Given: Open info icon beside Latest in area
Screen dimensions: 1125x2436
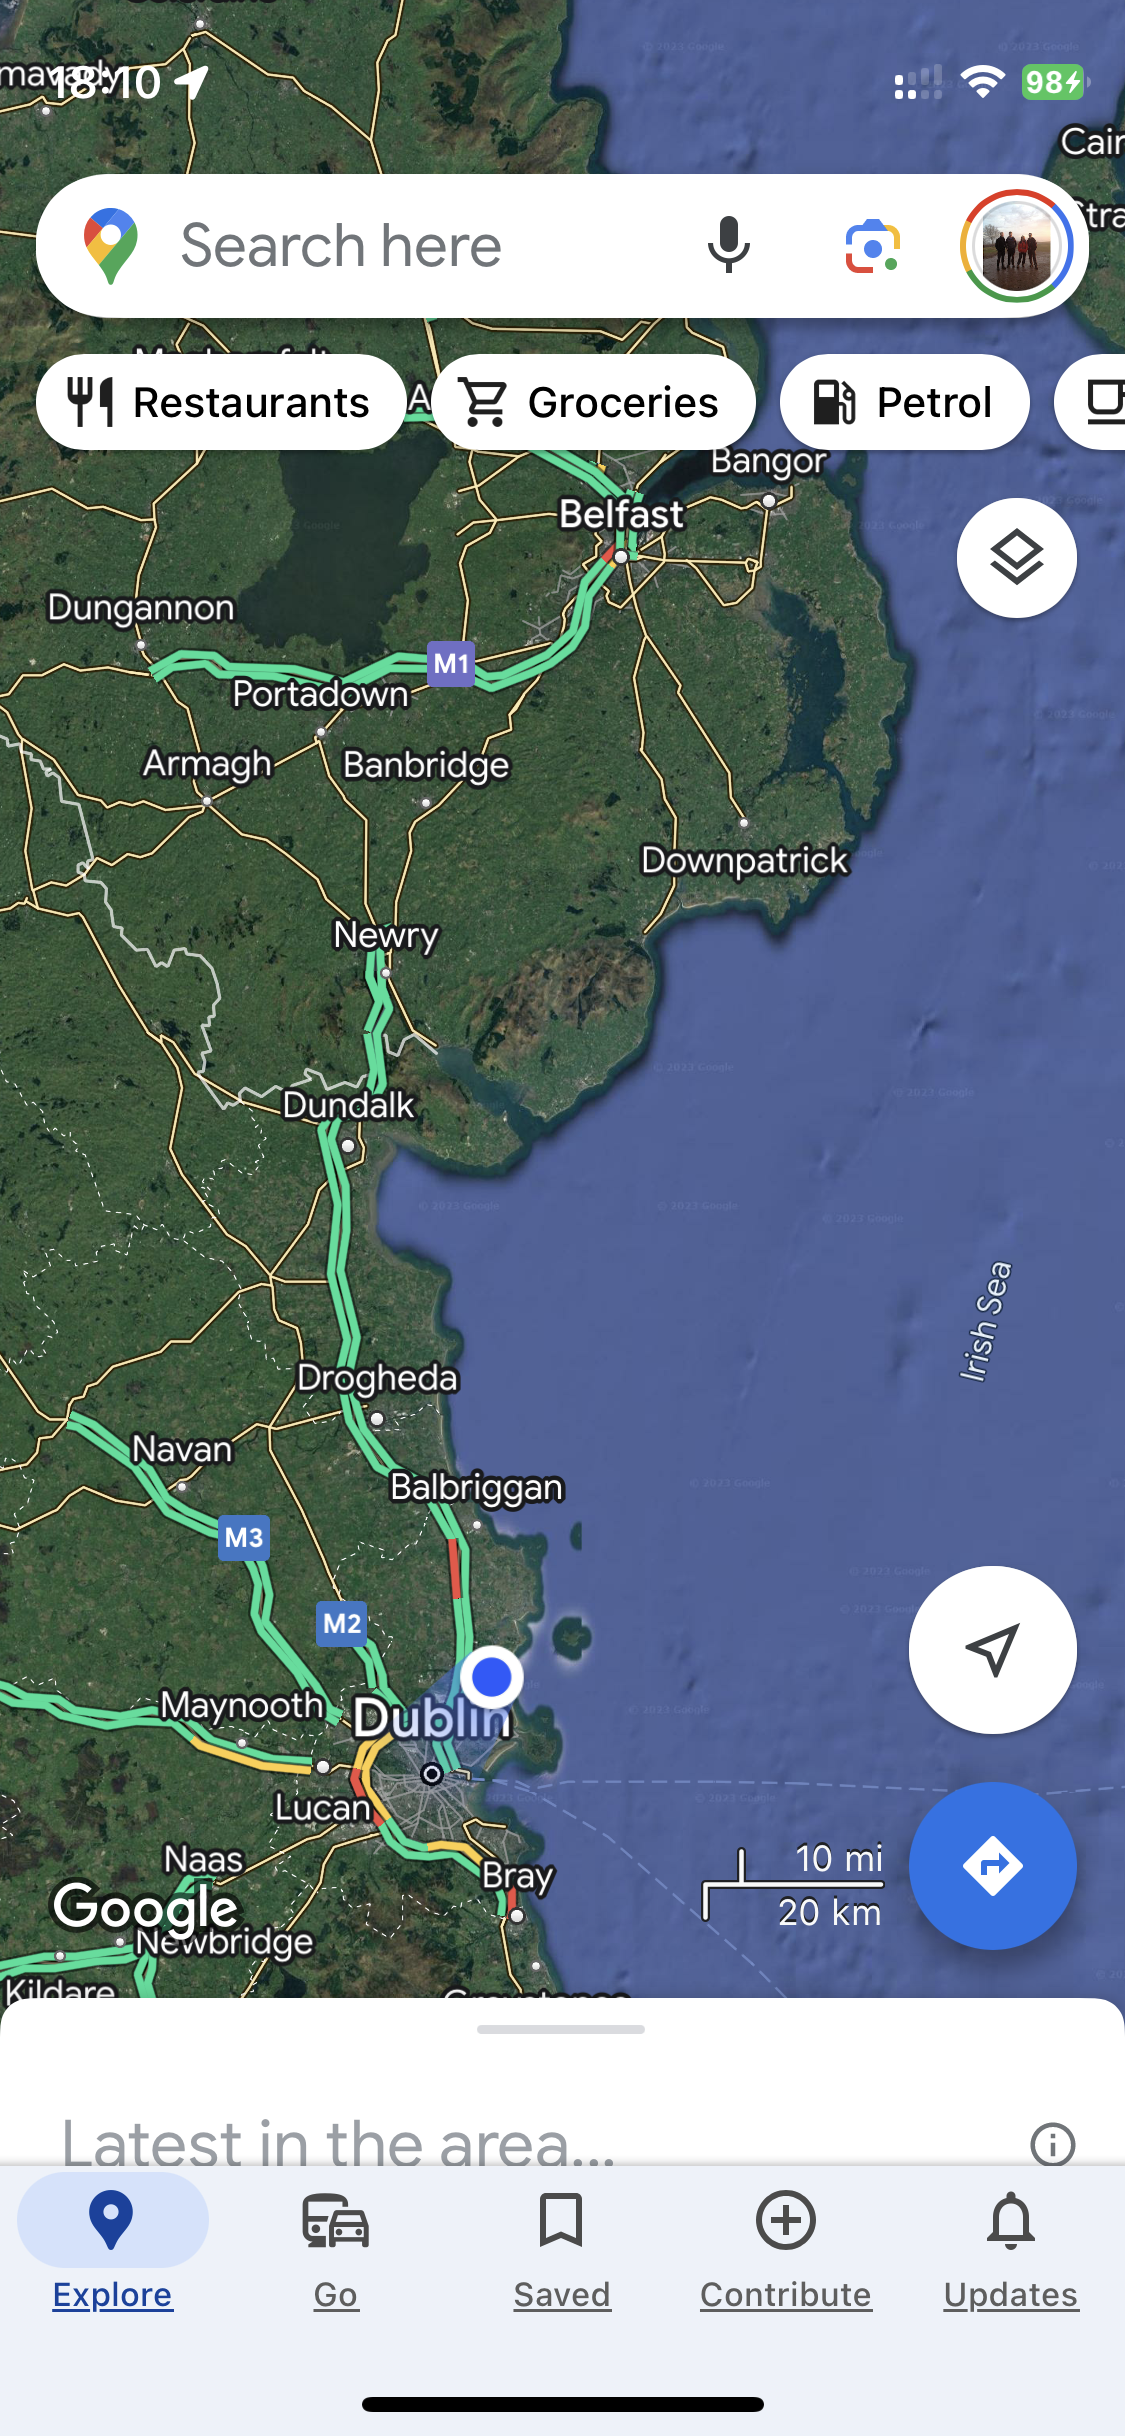Looking at the screenshot, I should [1052, 2144].
